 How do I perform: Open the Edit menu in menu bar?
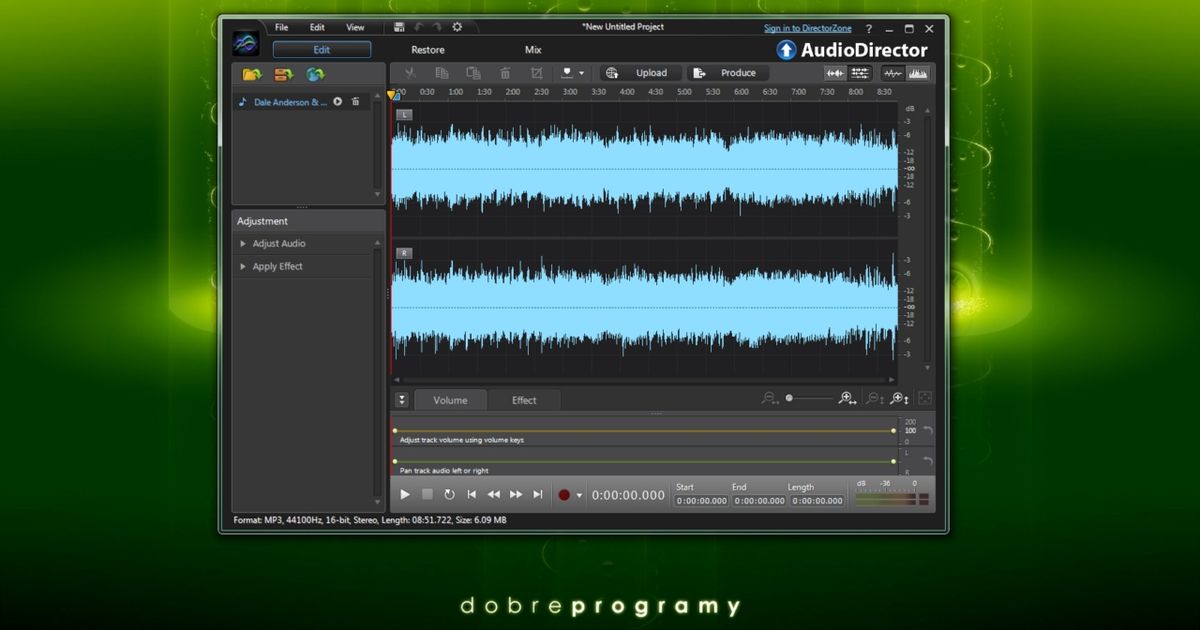pyautogui.click(x=317, y=28)
